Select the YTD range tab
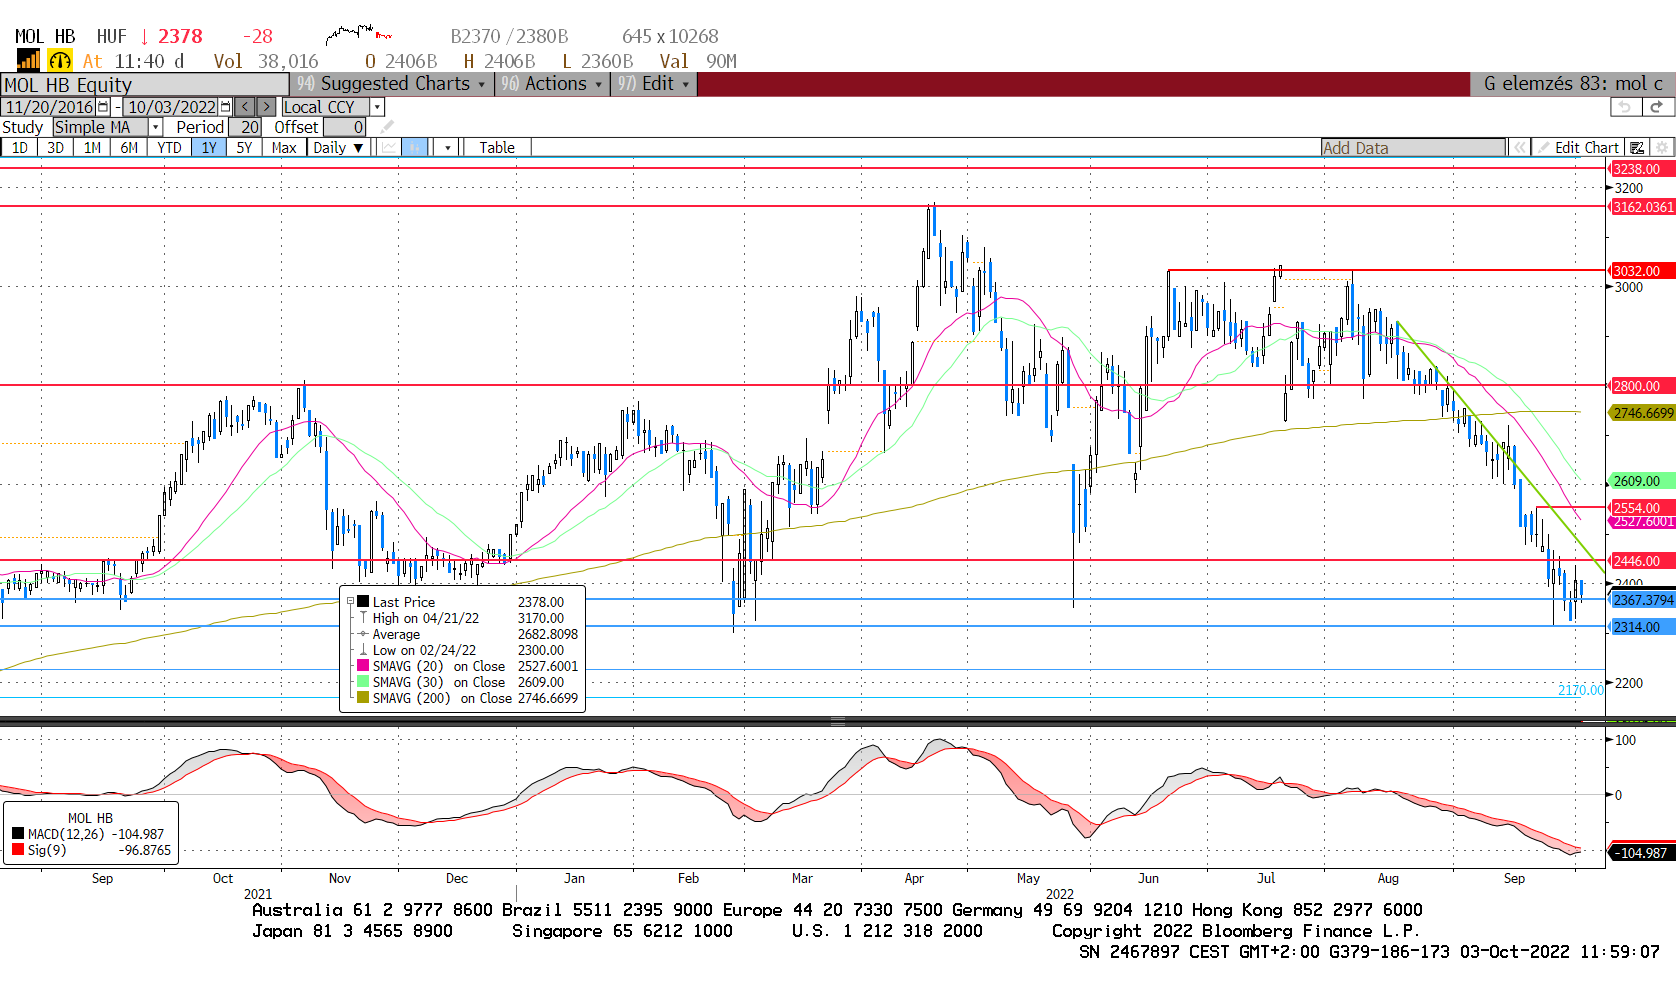 (169, 147)
